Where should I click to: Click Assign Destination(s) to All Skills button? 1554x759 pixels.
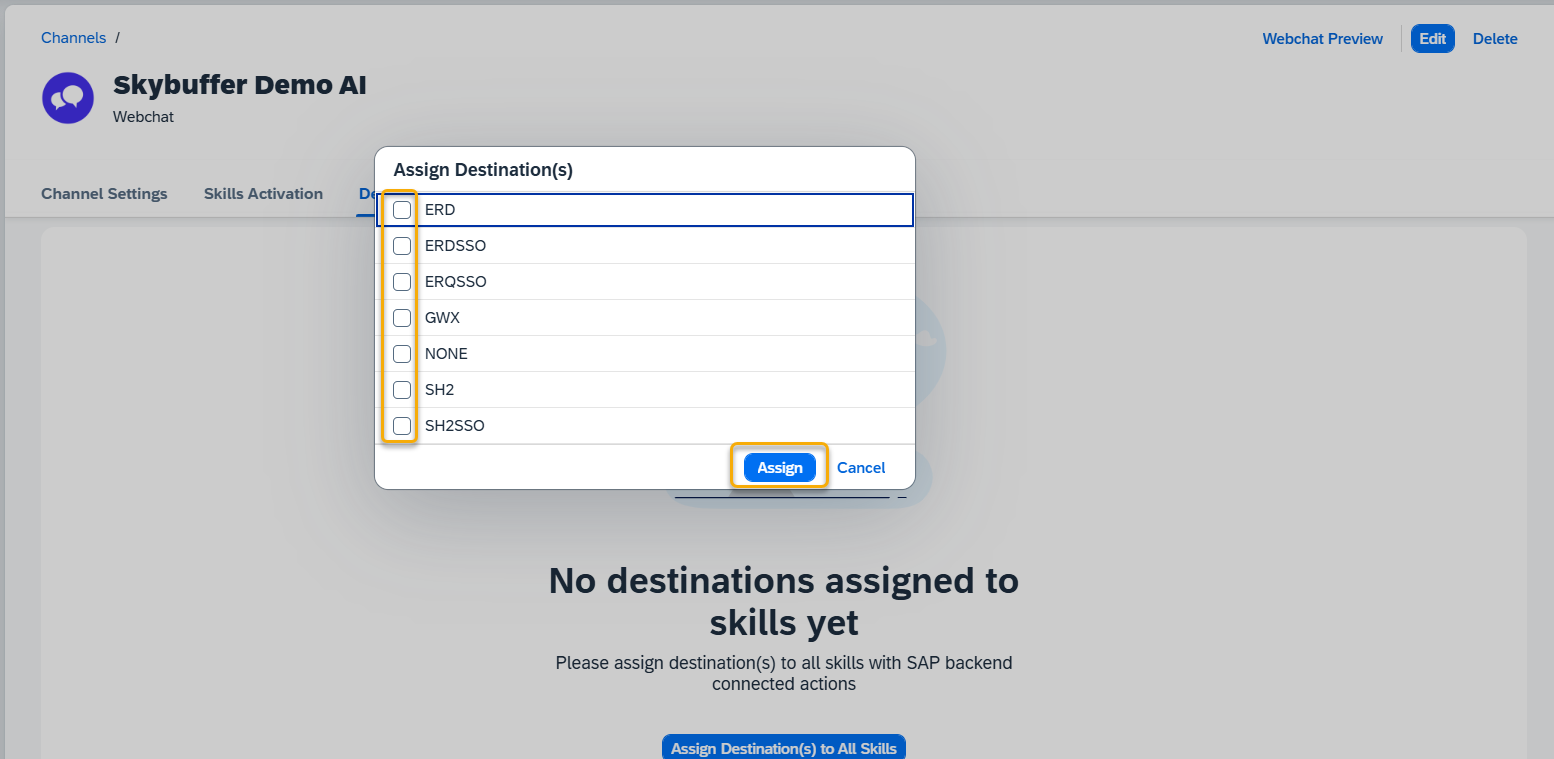pyautogui.click(x=784, y=748)
